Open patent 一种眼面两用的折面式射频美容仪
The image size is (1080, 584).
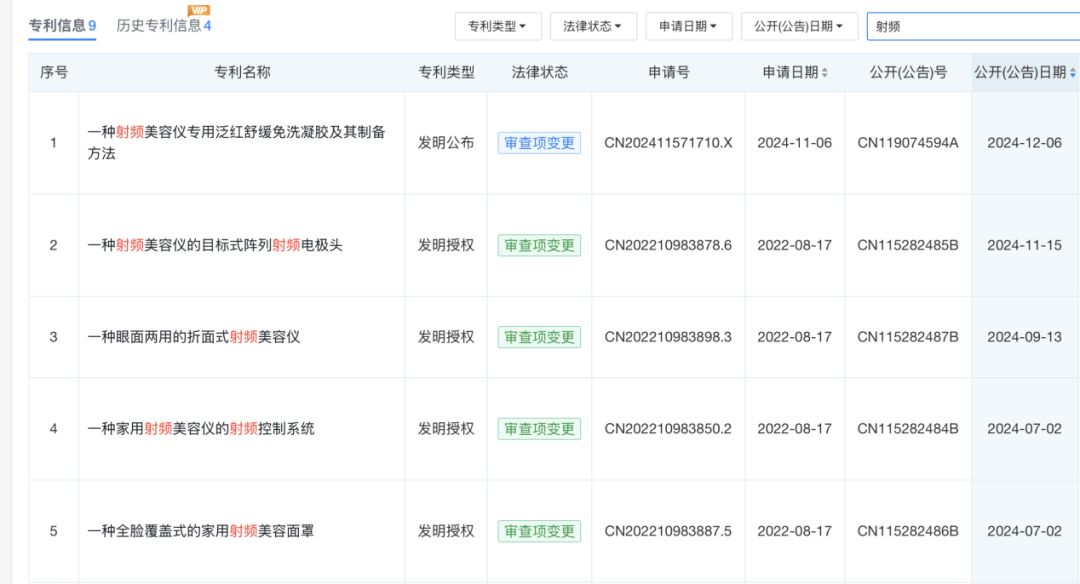[x=194, y=337]
